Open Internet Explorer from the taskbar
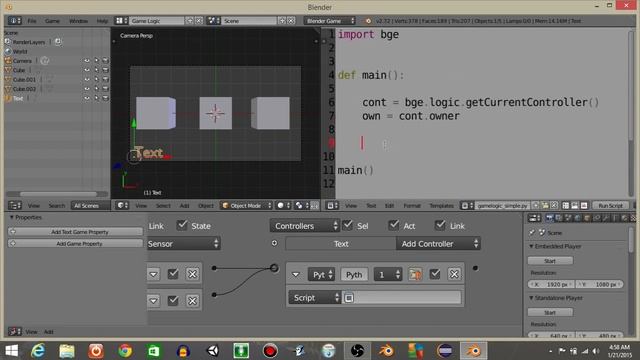The height and width of the screenshot is (360, 640). click(x=38, y=351)
